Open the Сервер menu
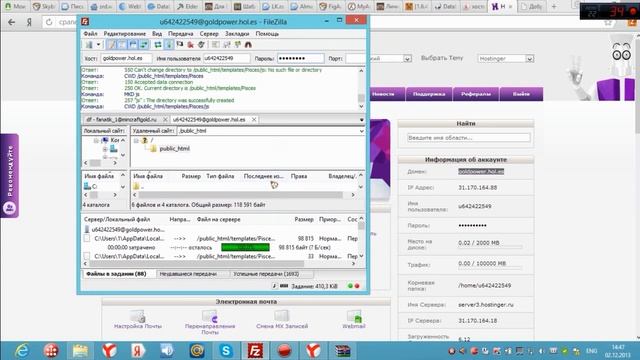This screenshot has height=360, width=640. (x=209, y=33)
